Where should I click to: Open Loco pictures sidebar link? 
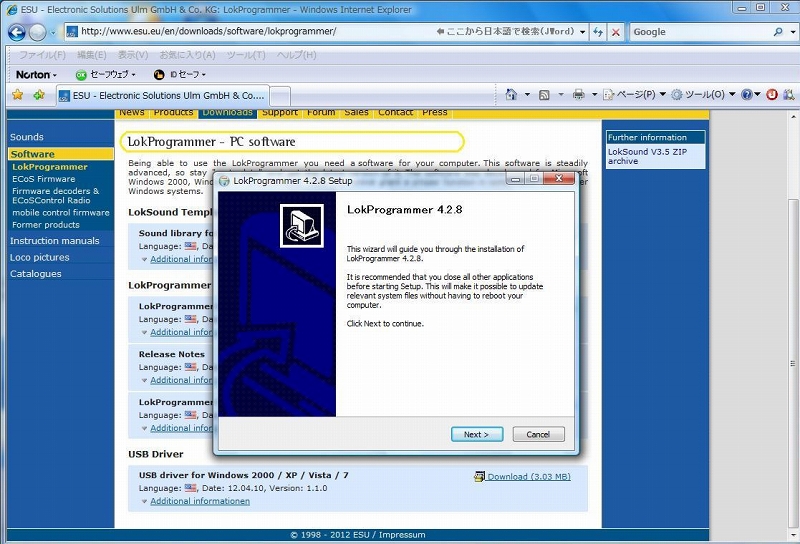point(39,258)
